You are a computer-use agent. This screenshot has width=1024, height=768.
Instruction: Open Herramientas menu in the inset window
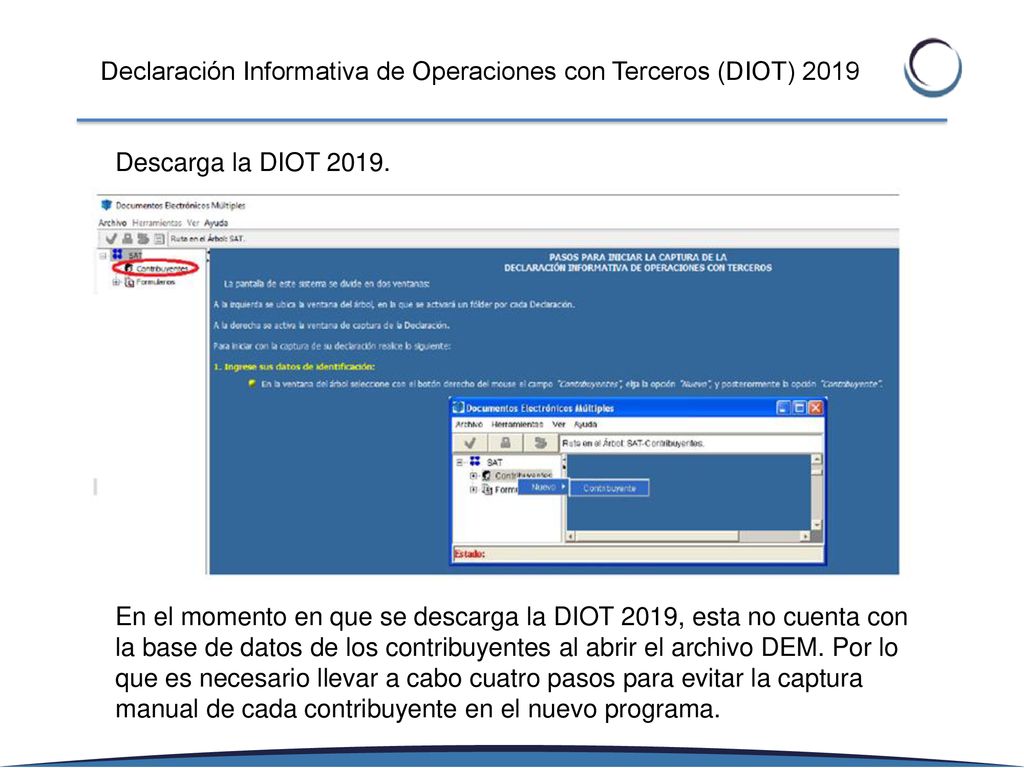[517, 424]
